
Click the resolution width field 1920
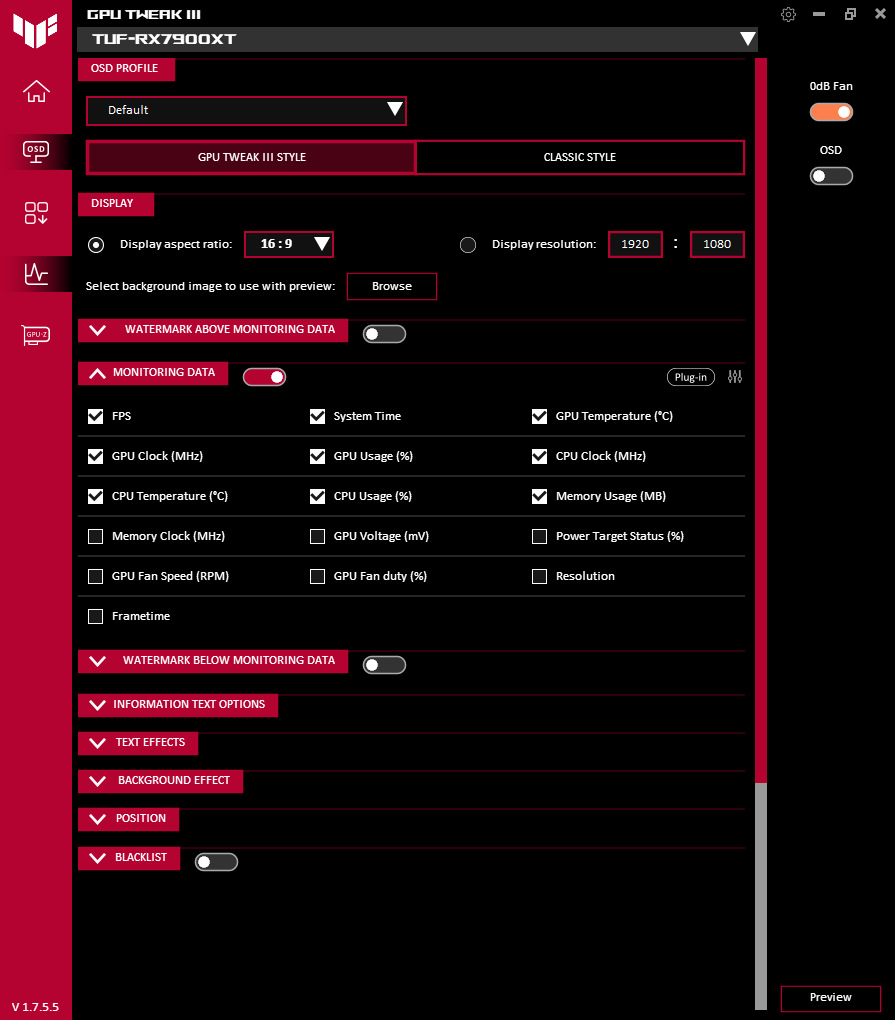635,244
